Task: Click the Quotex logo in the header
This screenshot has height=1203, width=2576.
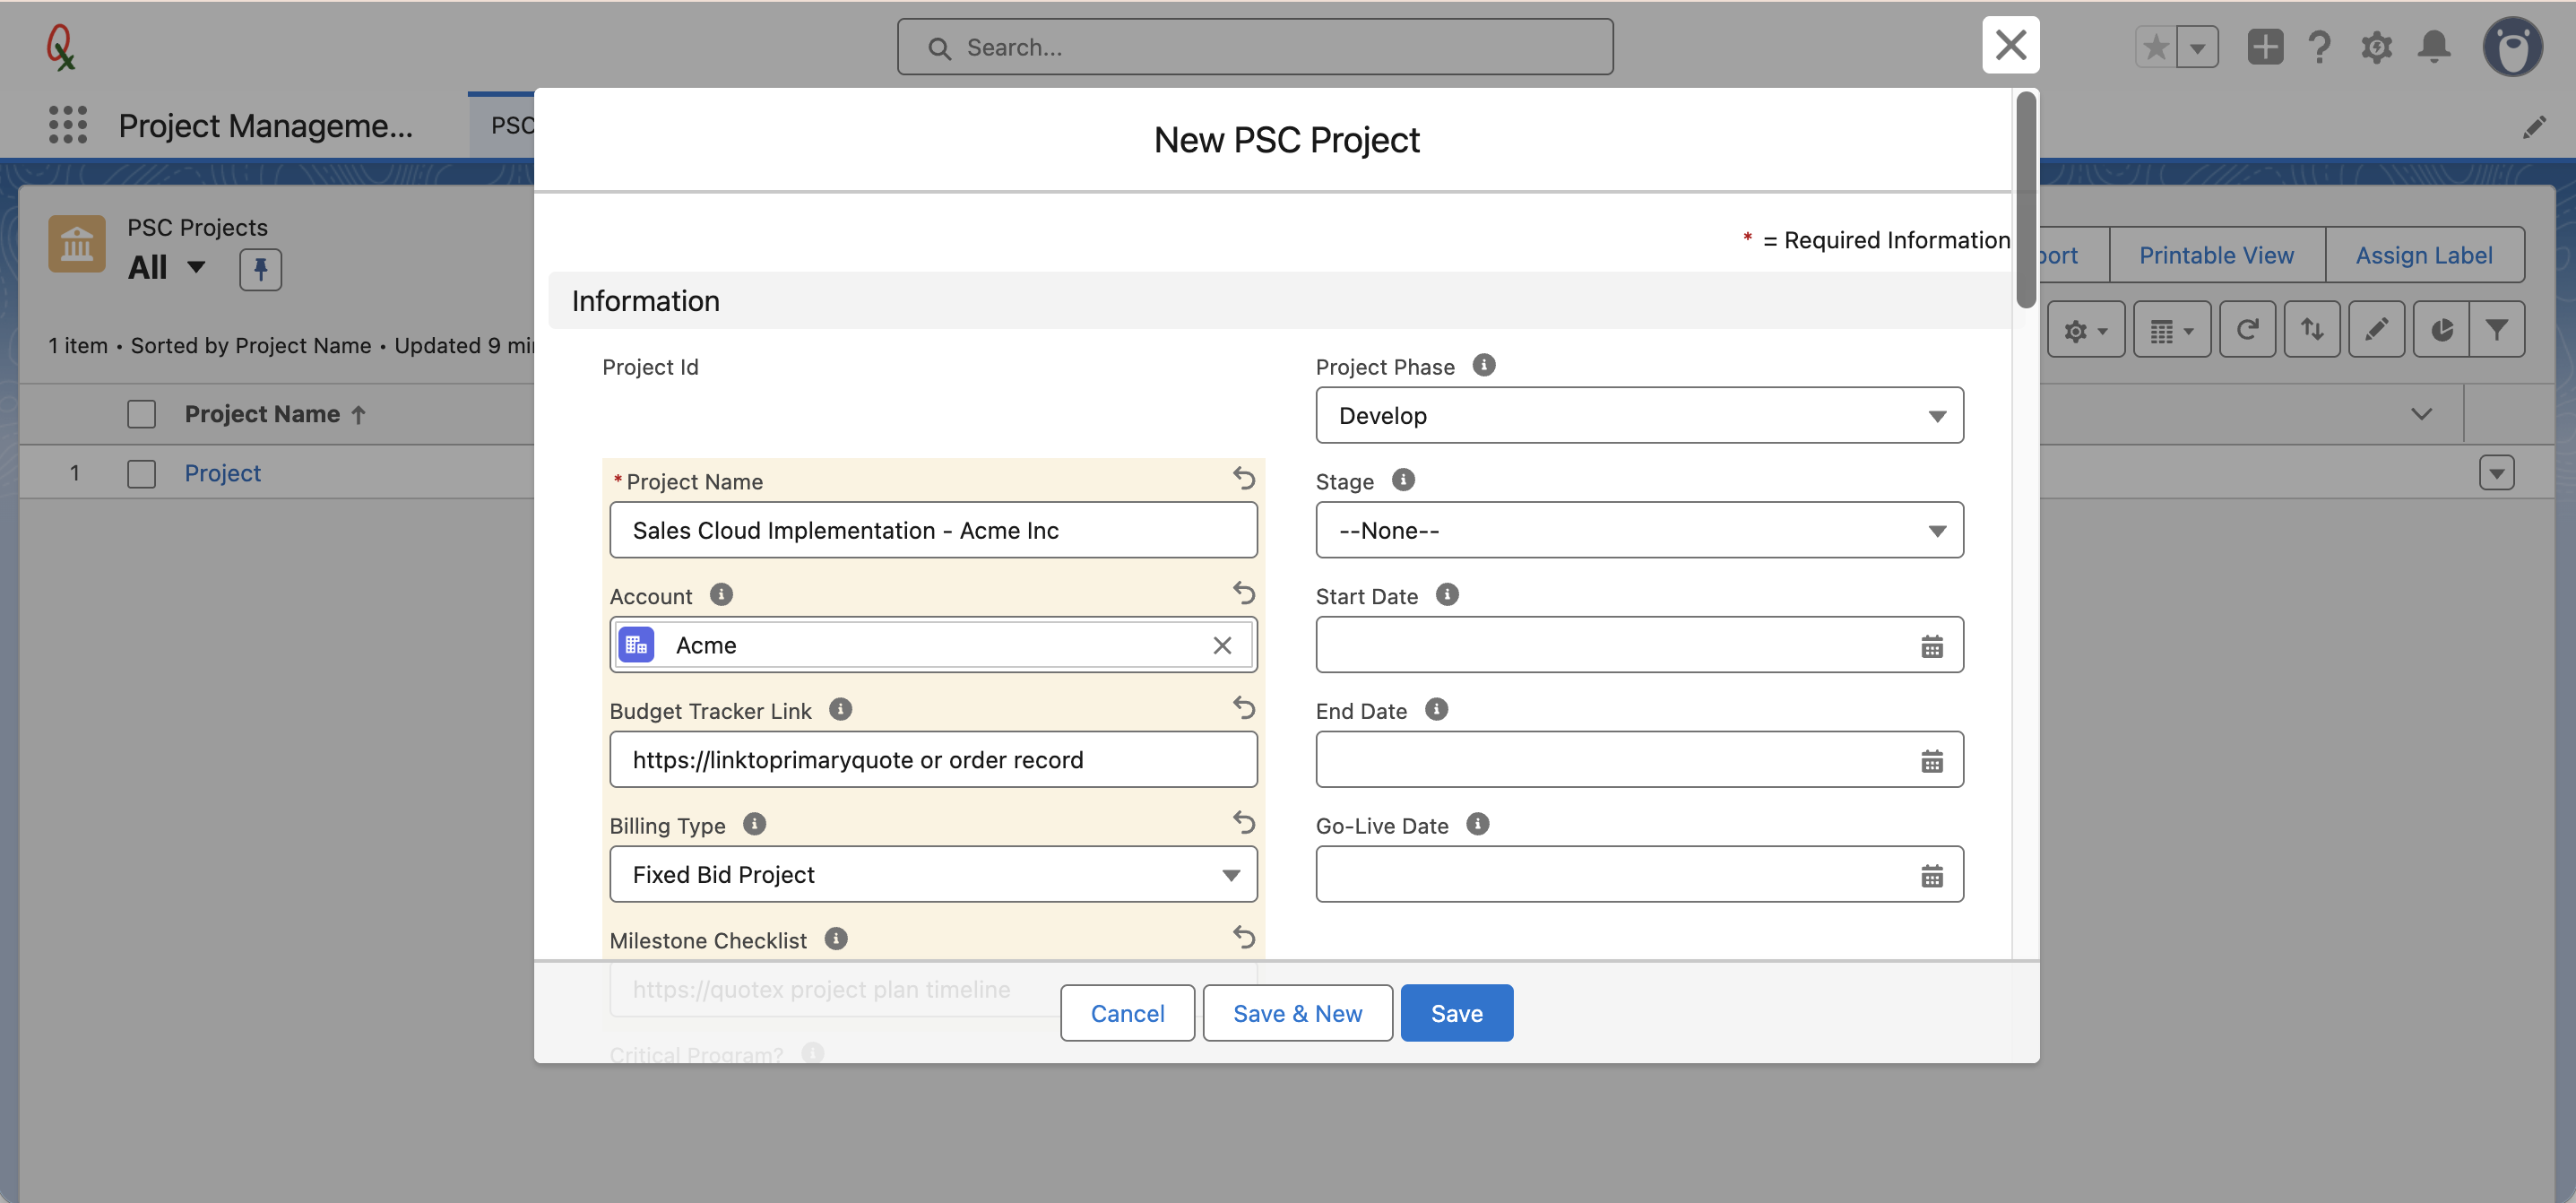Action: 61,47
